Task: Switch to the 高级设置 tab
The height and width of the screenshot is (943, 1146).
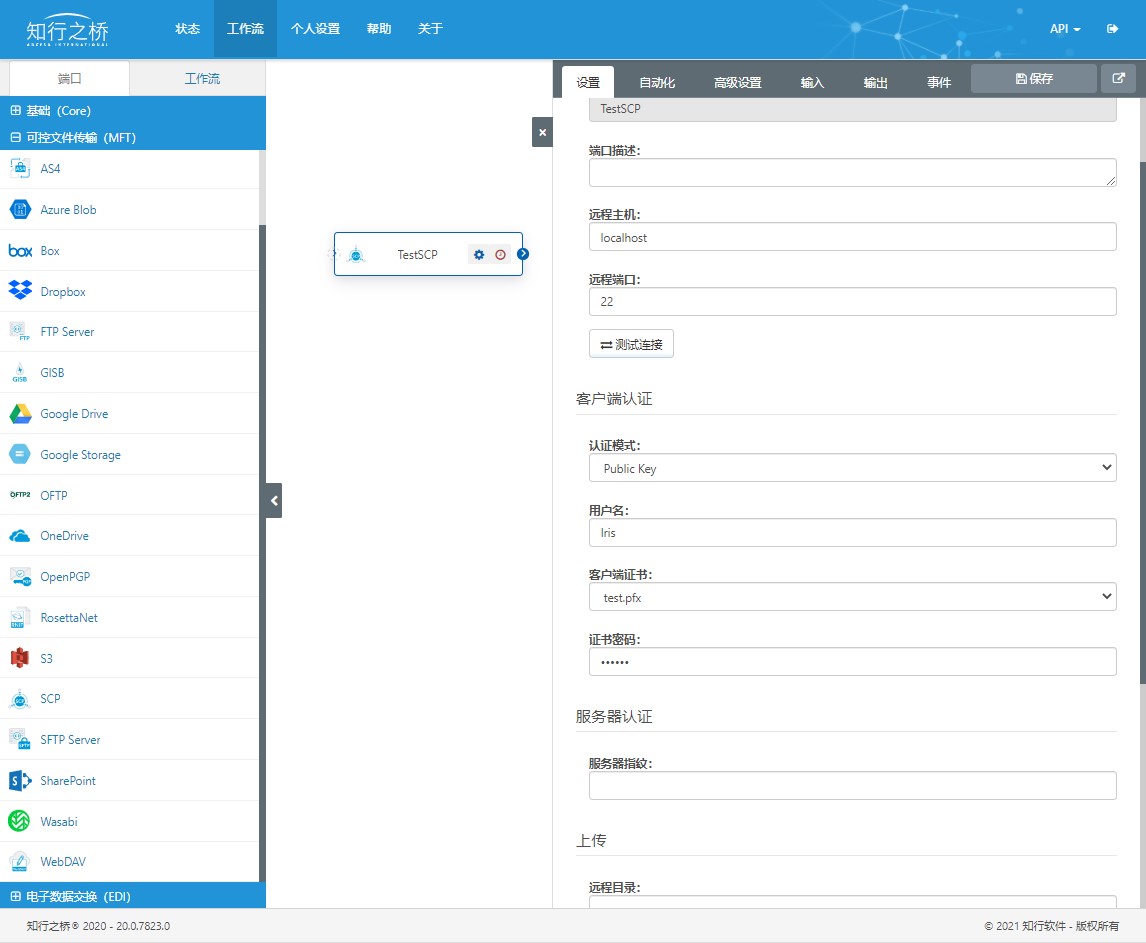Action: [x=737, y=83]
